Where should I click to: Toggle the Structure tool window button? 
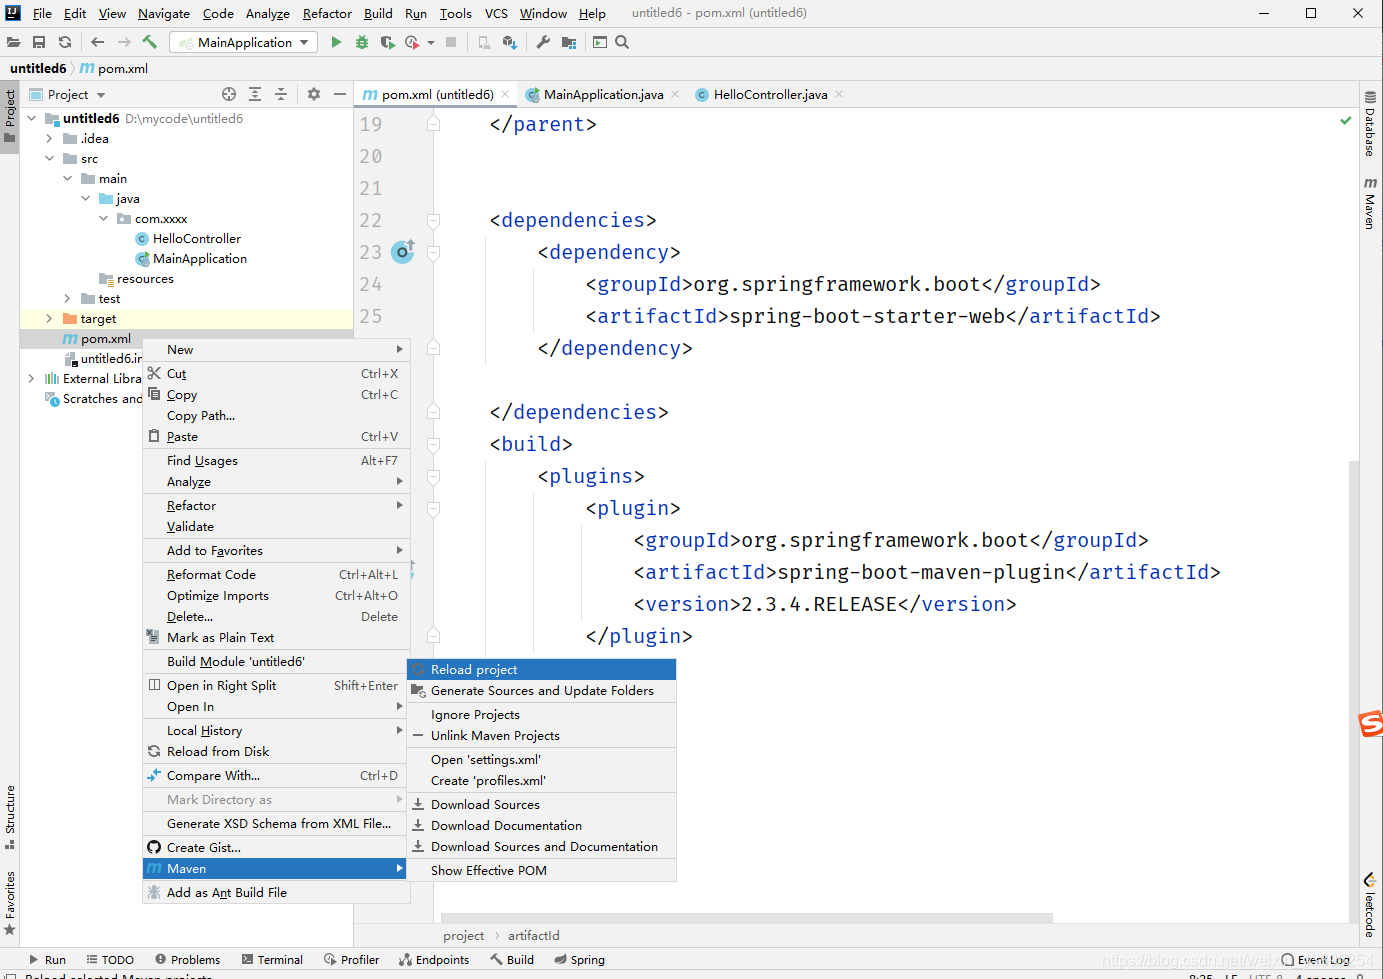(x=10, y=817)
